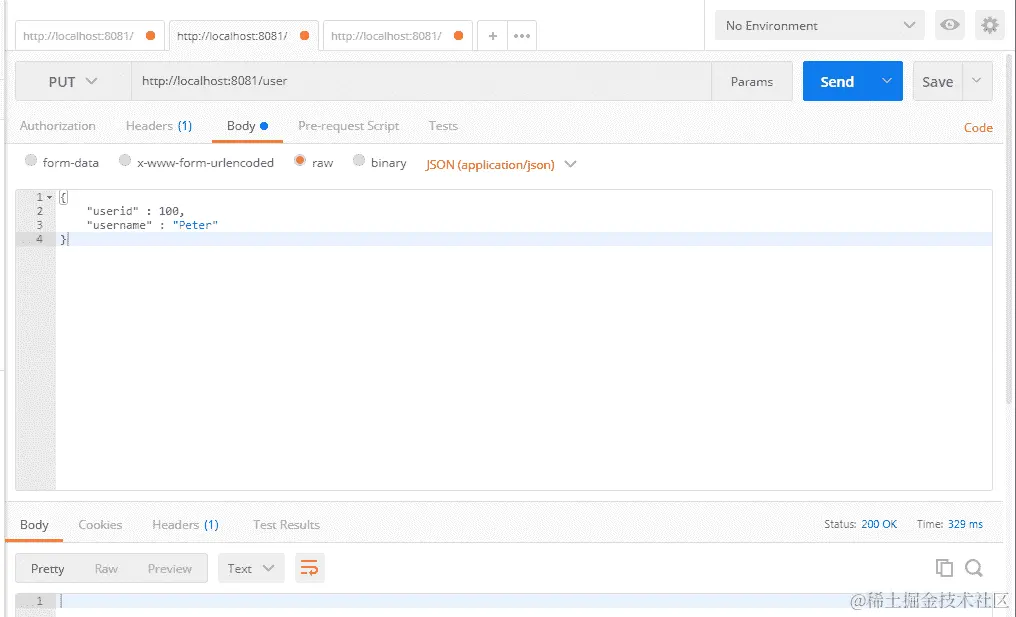Switch to first localhost:8081 request tab
Image resolution: width=1016 pixels, height=617 pixels.
[78, 36]
